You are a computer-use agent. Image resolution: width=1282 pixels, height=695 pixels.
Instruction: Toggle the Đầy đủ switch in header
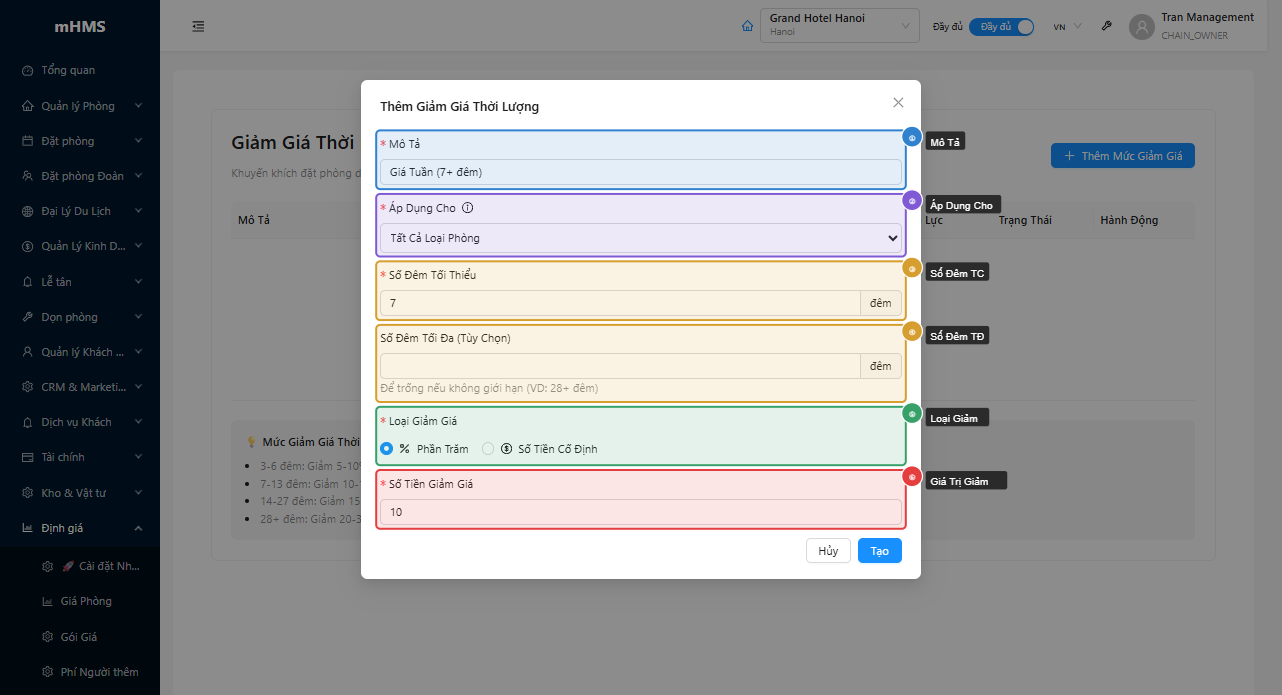pyautogui.click(x=1001, y=27)
